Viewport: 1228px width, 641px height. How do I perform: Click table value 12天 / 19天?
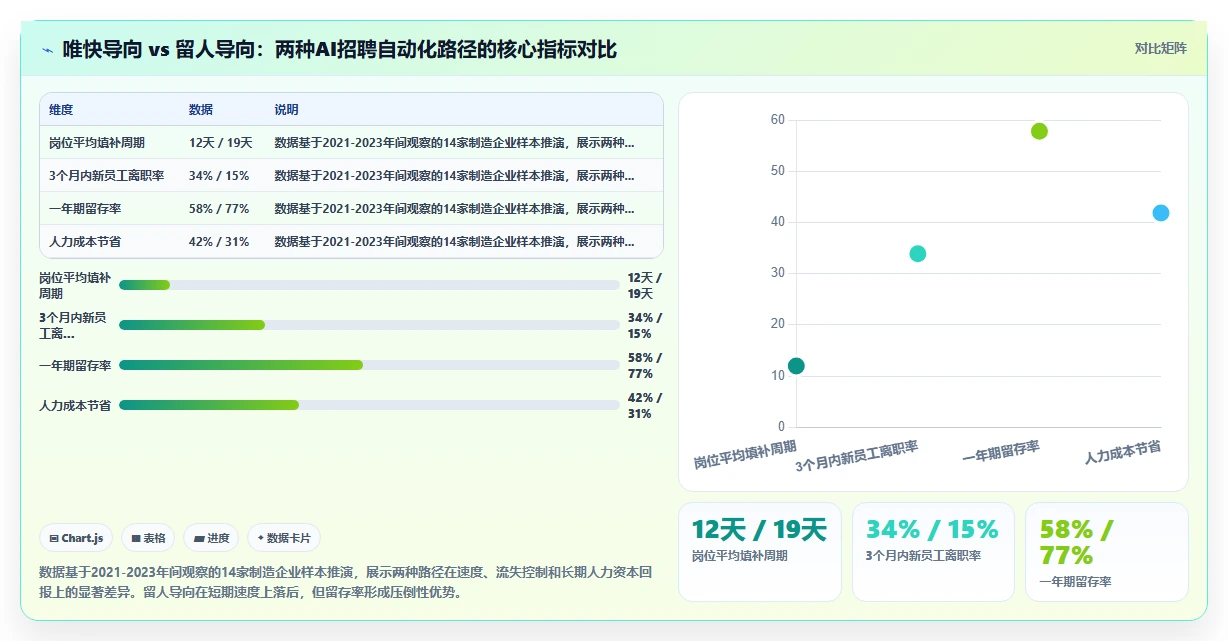click(x=221, y=143)
